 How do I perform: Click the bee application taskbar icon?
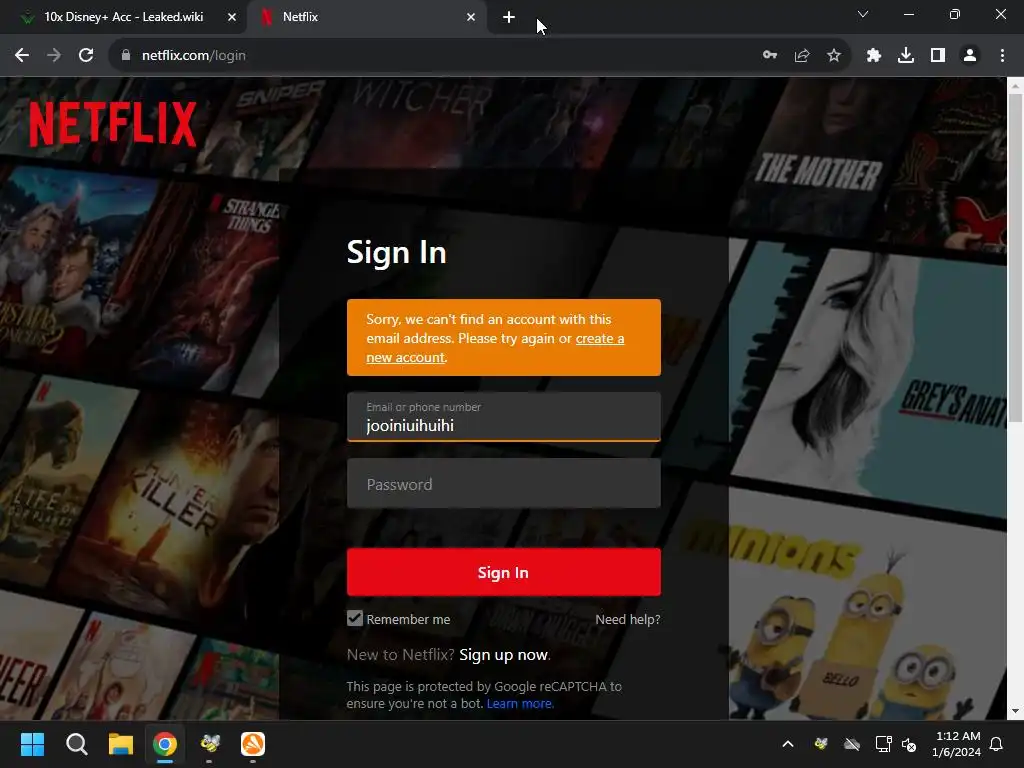point(210,744)
